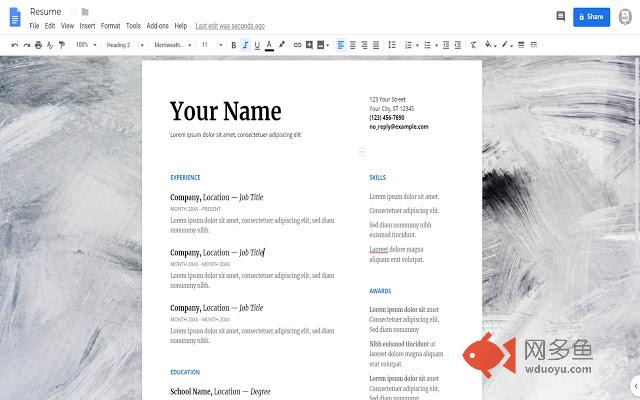Click the Add comment toolbar icon
This screenshot has height=400, width=640.
point(309,45)
